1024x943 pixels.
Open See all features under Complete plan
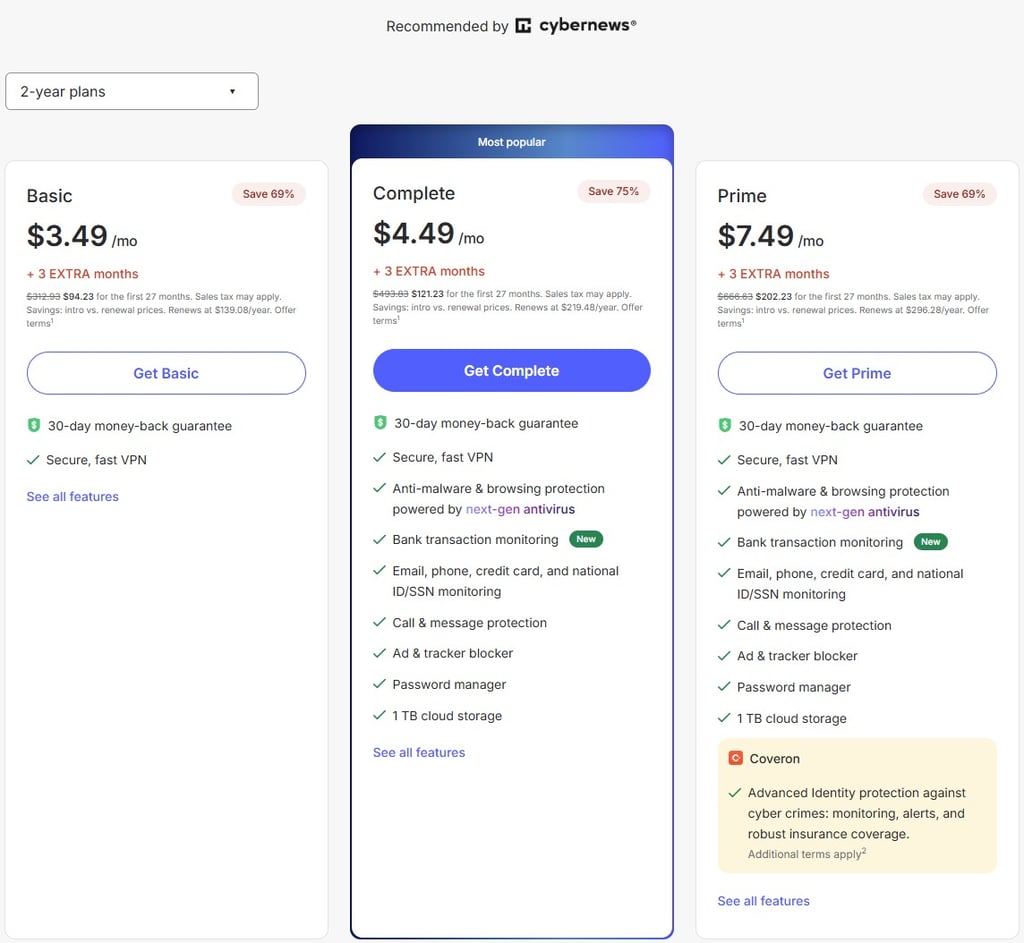click(x=419, y=752)
